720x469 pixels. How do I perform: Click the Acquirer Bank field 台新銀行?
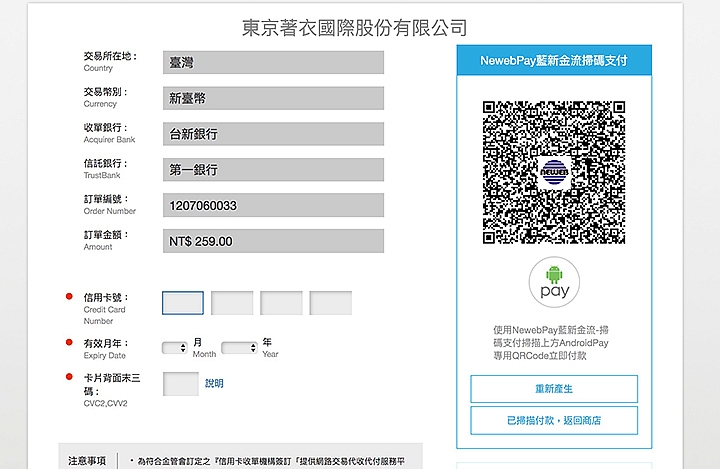(273, 134)
